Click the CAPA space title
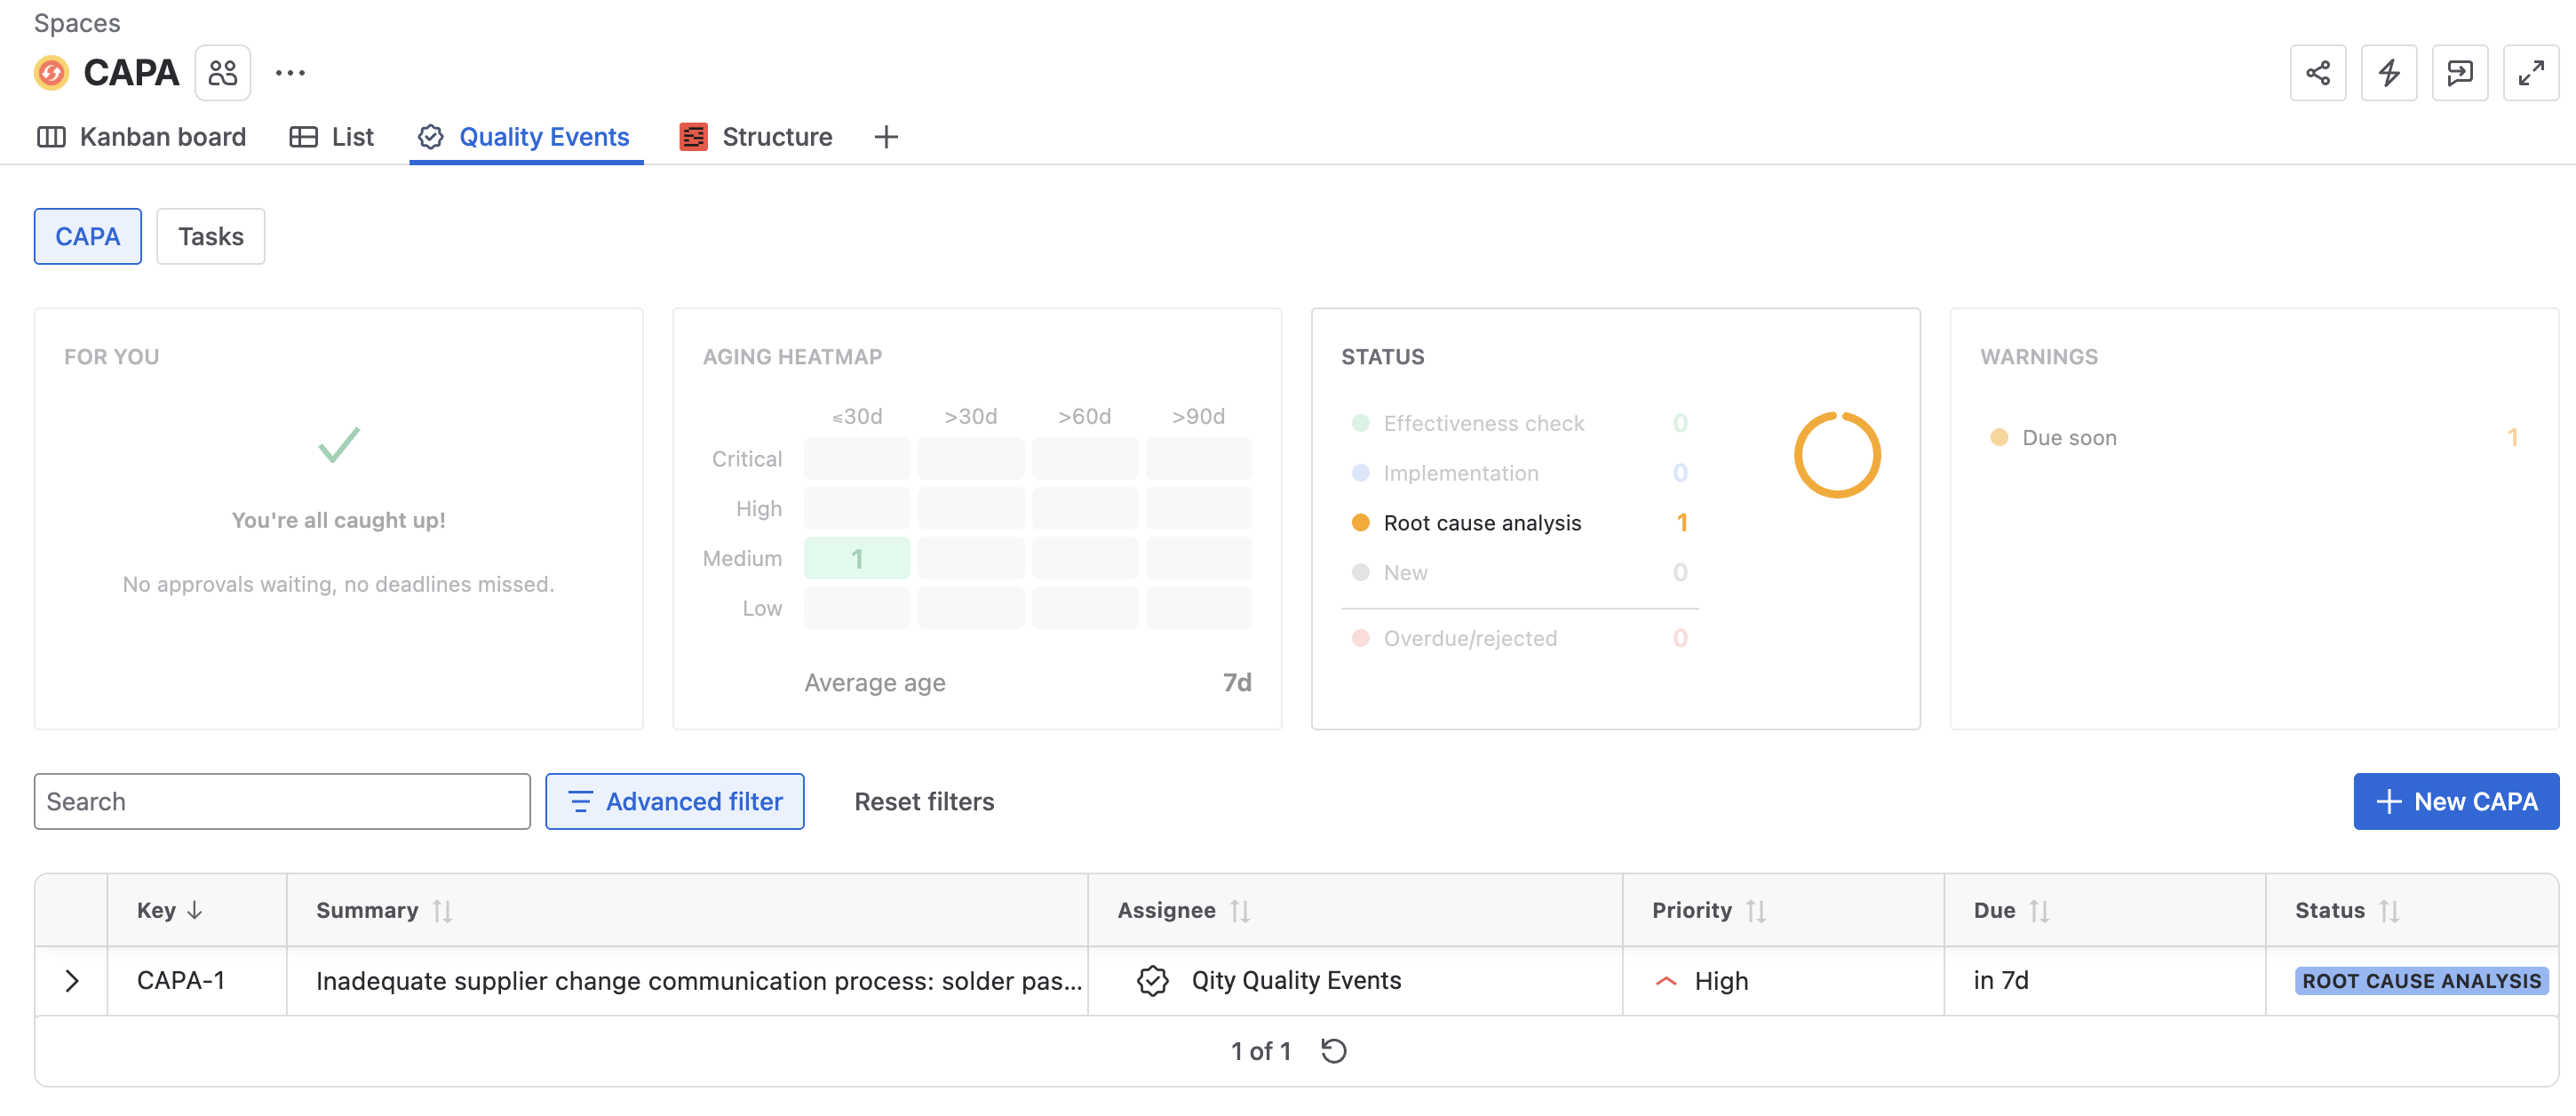This screenshot has width=2576, height=1116. (x=131, y=73)
